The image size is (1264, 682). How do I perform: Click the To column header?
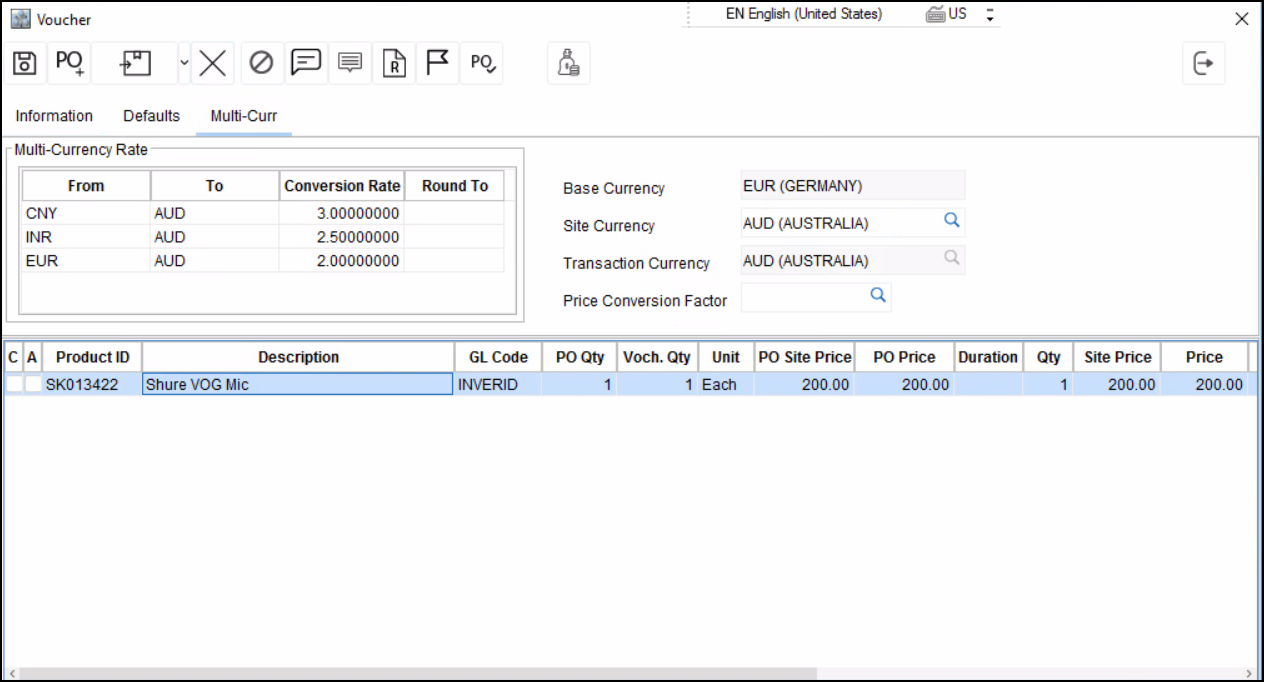point(215,186)
